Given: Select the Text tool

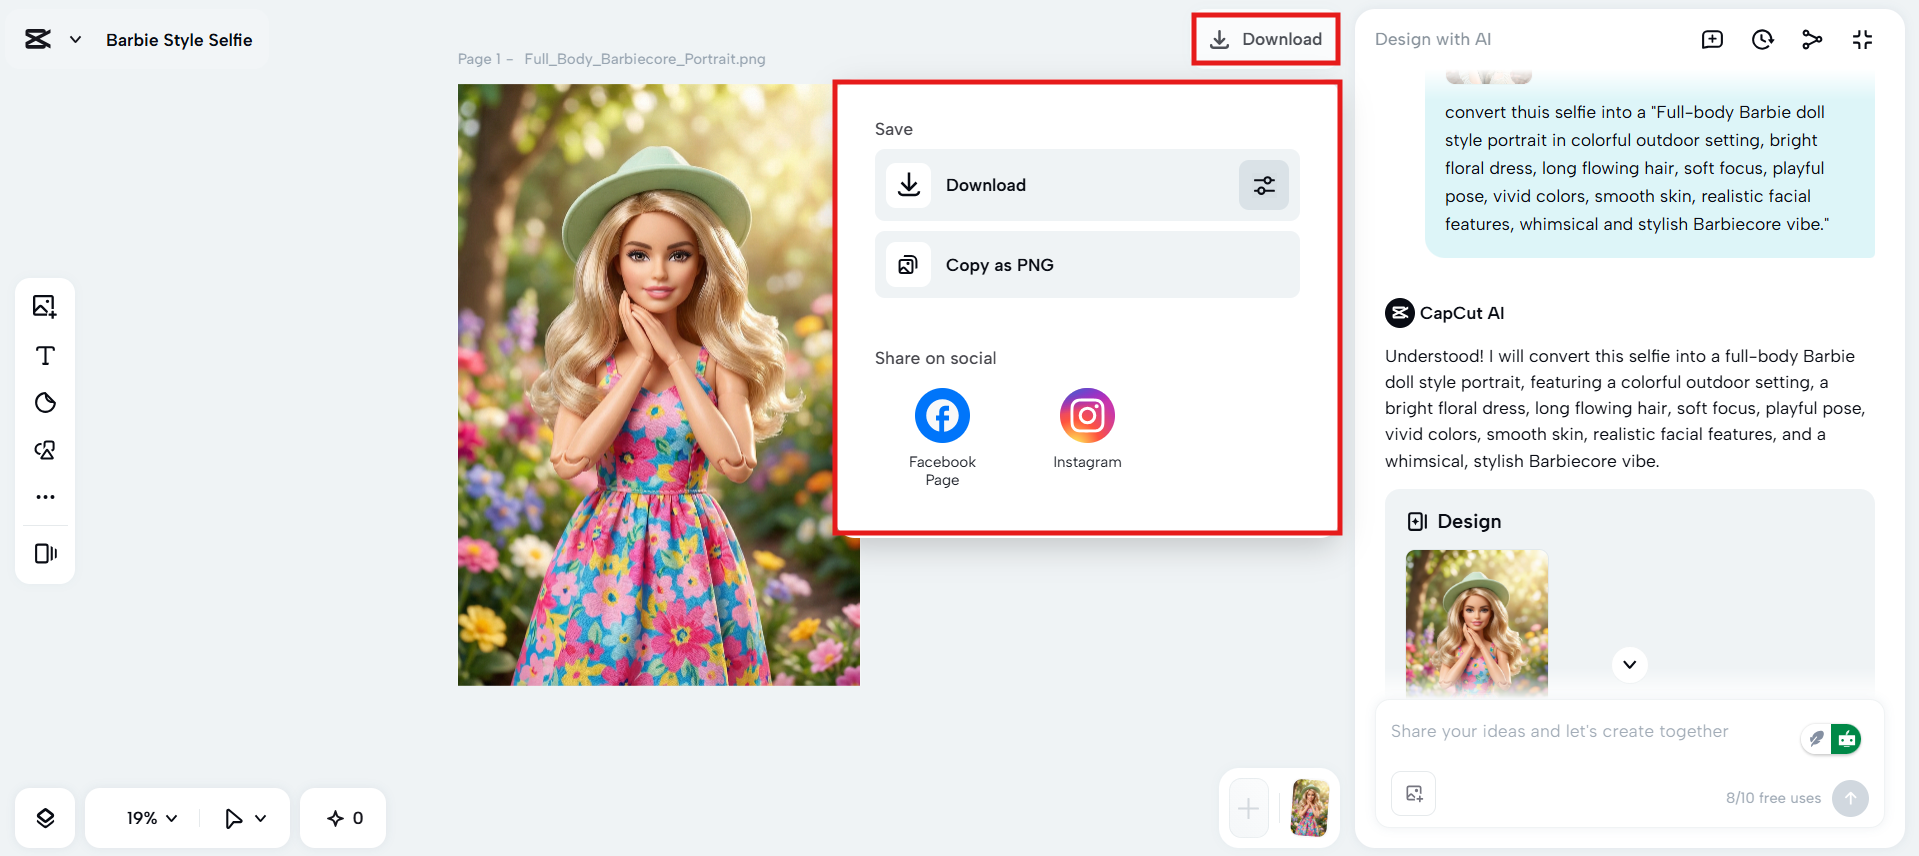Looking at the screenshot, I should (x=45, y=355).
